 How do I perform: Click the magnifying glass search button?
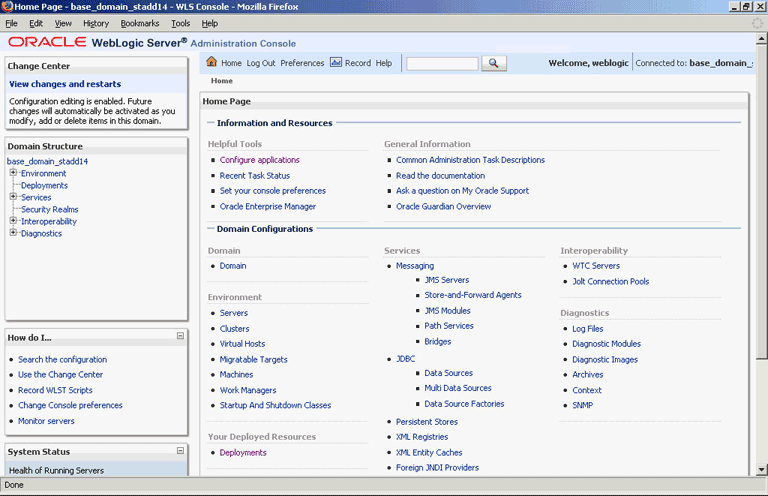coord(494,63)
